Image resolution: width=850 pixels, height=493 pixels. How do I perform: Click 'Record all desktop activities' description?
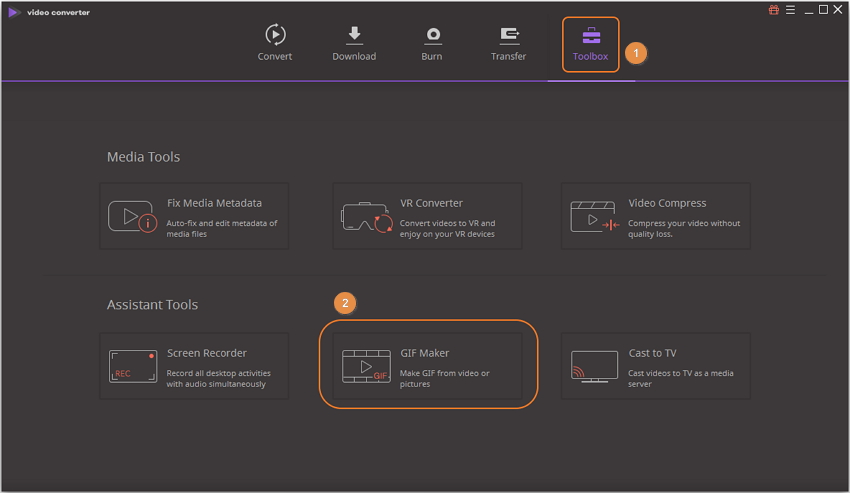(218, 379)
